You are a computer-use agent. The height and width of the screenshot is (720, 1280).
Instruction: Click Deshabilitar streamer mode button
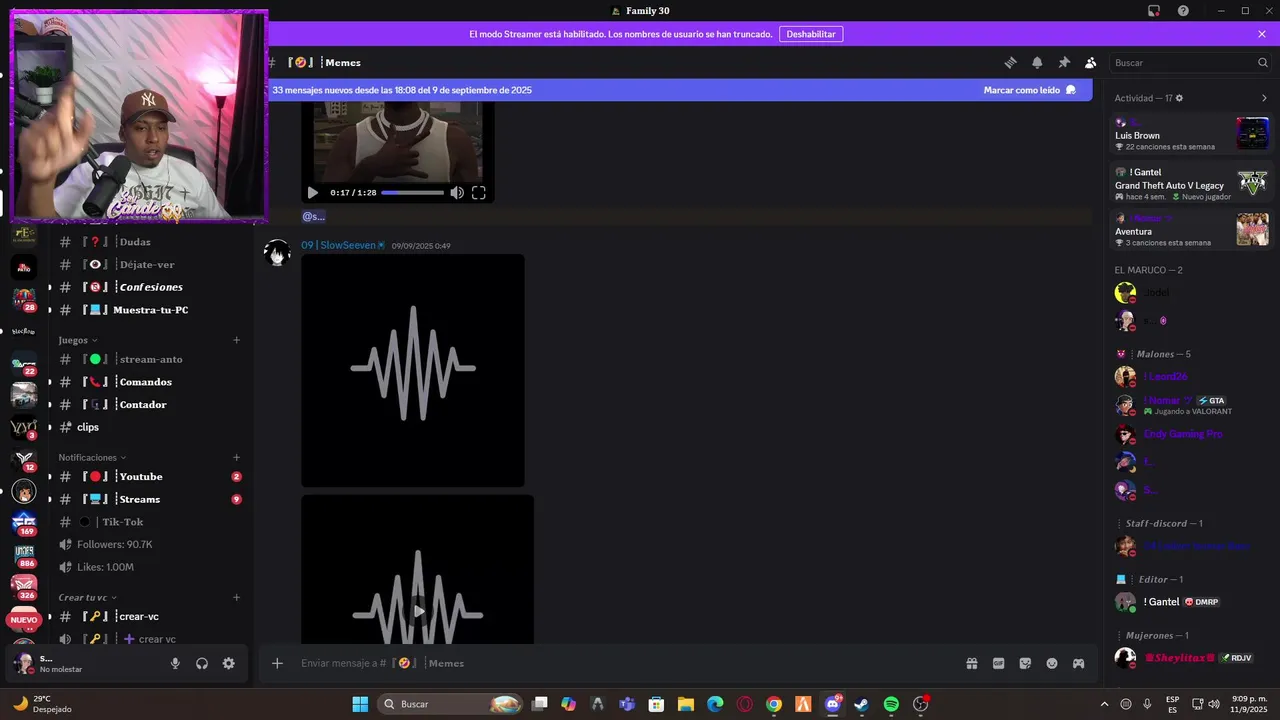tap(811, 34)
